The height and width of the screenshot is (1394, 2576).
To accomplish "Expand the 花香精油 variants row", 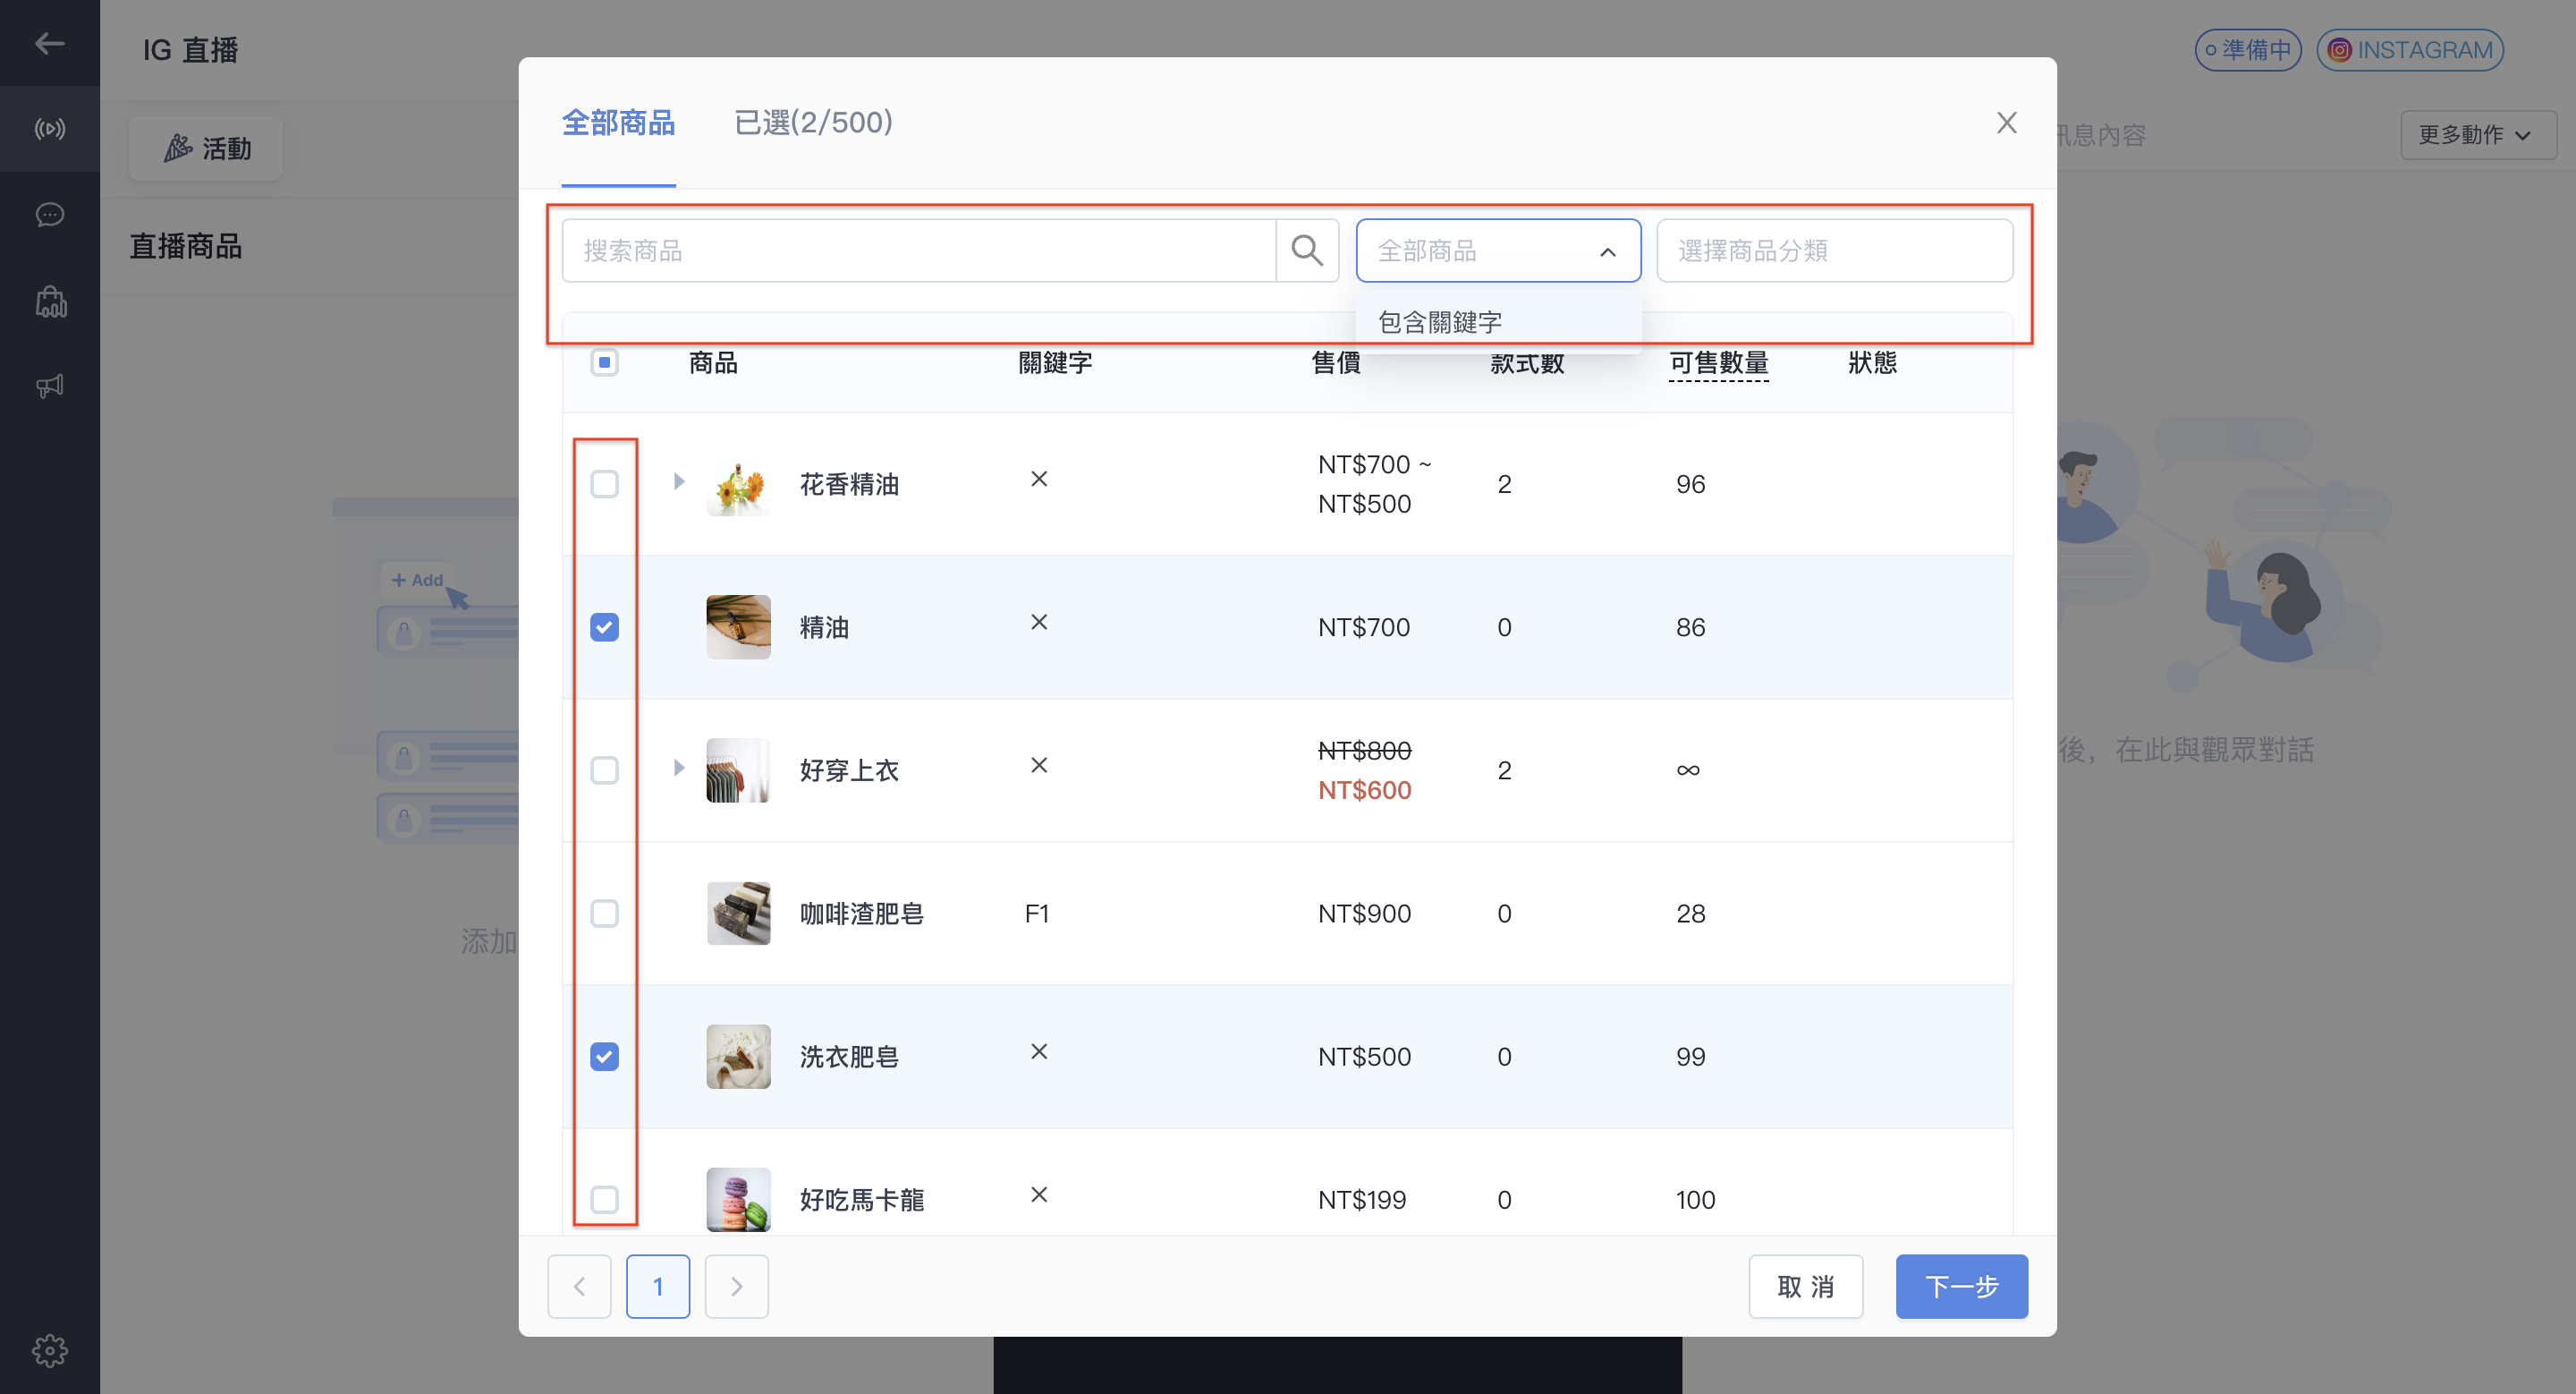I will [679, 481].
